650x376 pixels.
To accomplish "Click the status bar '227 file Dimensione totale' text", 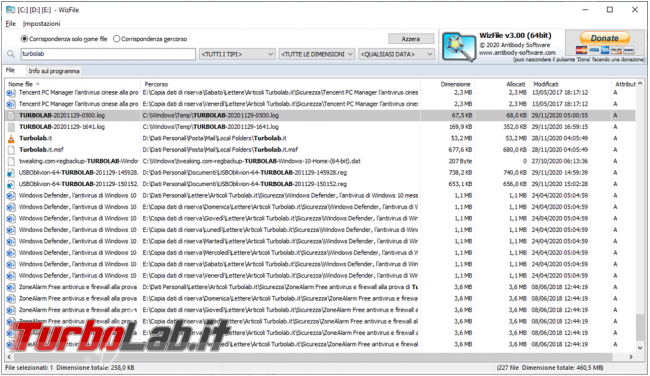I will point(550,368).
